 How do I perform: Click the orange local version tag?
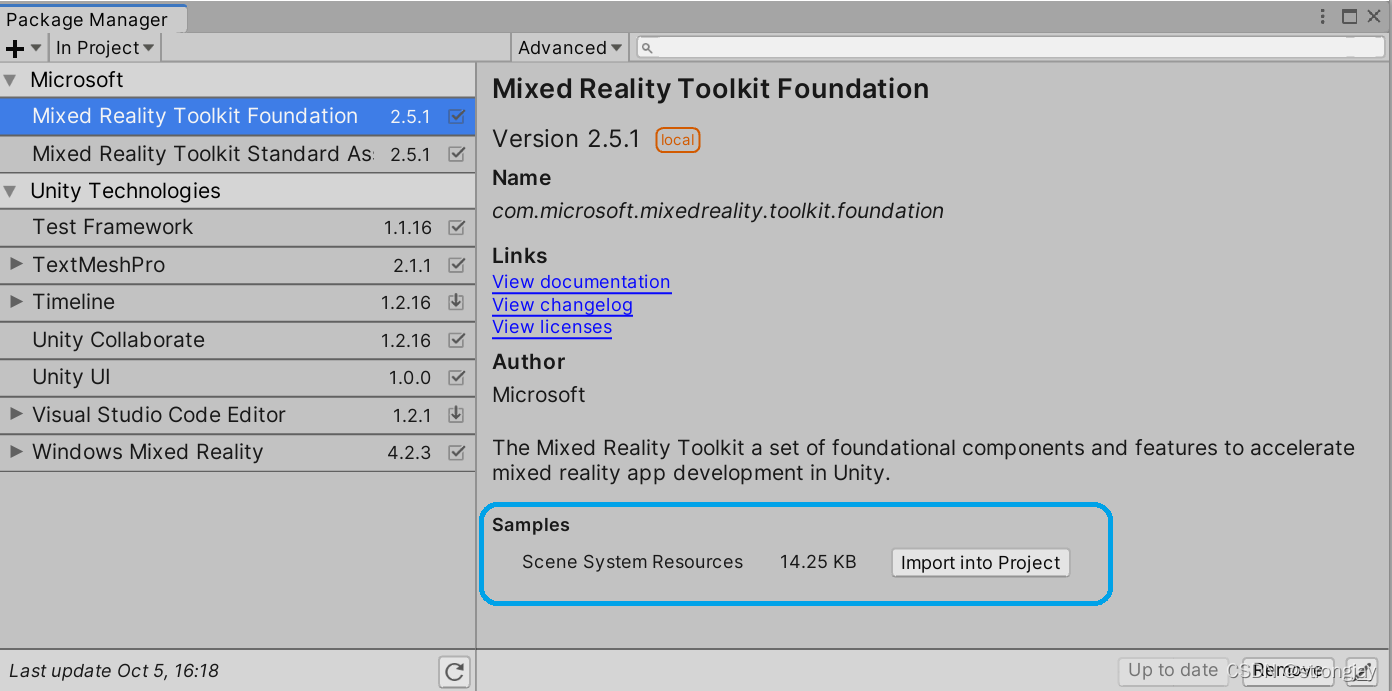tap(678, 140)
